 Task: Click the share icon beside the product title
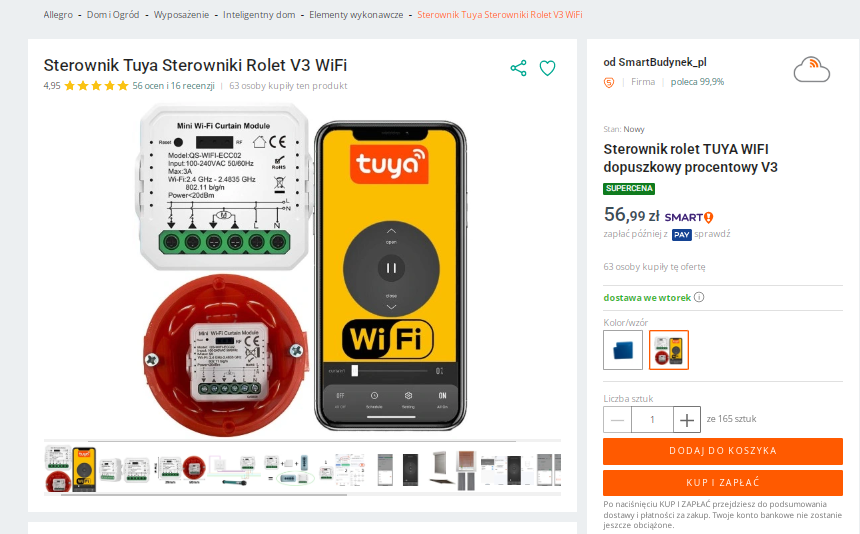click(x=518, y=68)
